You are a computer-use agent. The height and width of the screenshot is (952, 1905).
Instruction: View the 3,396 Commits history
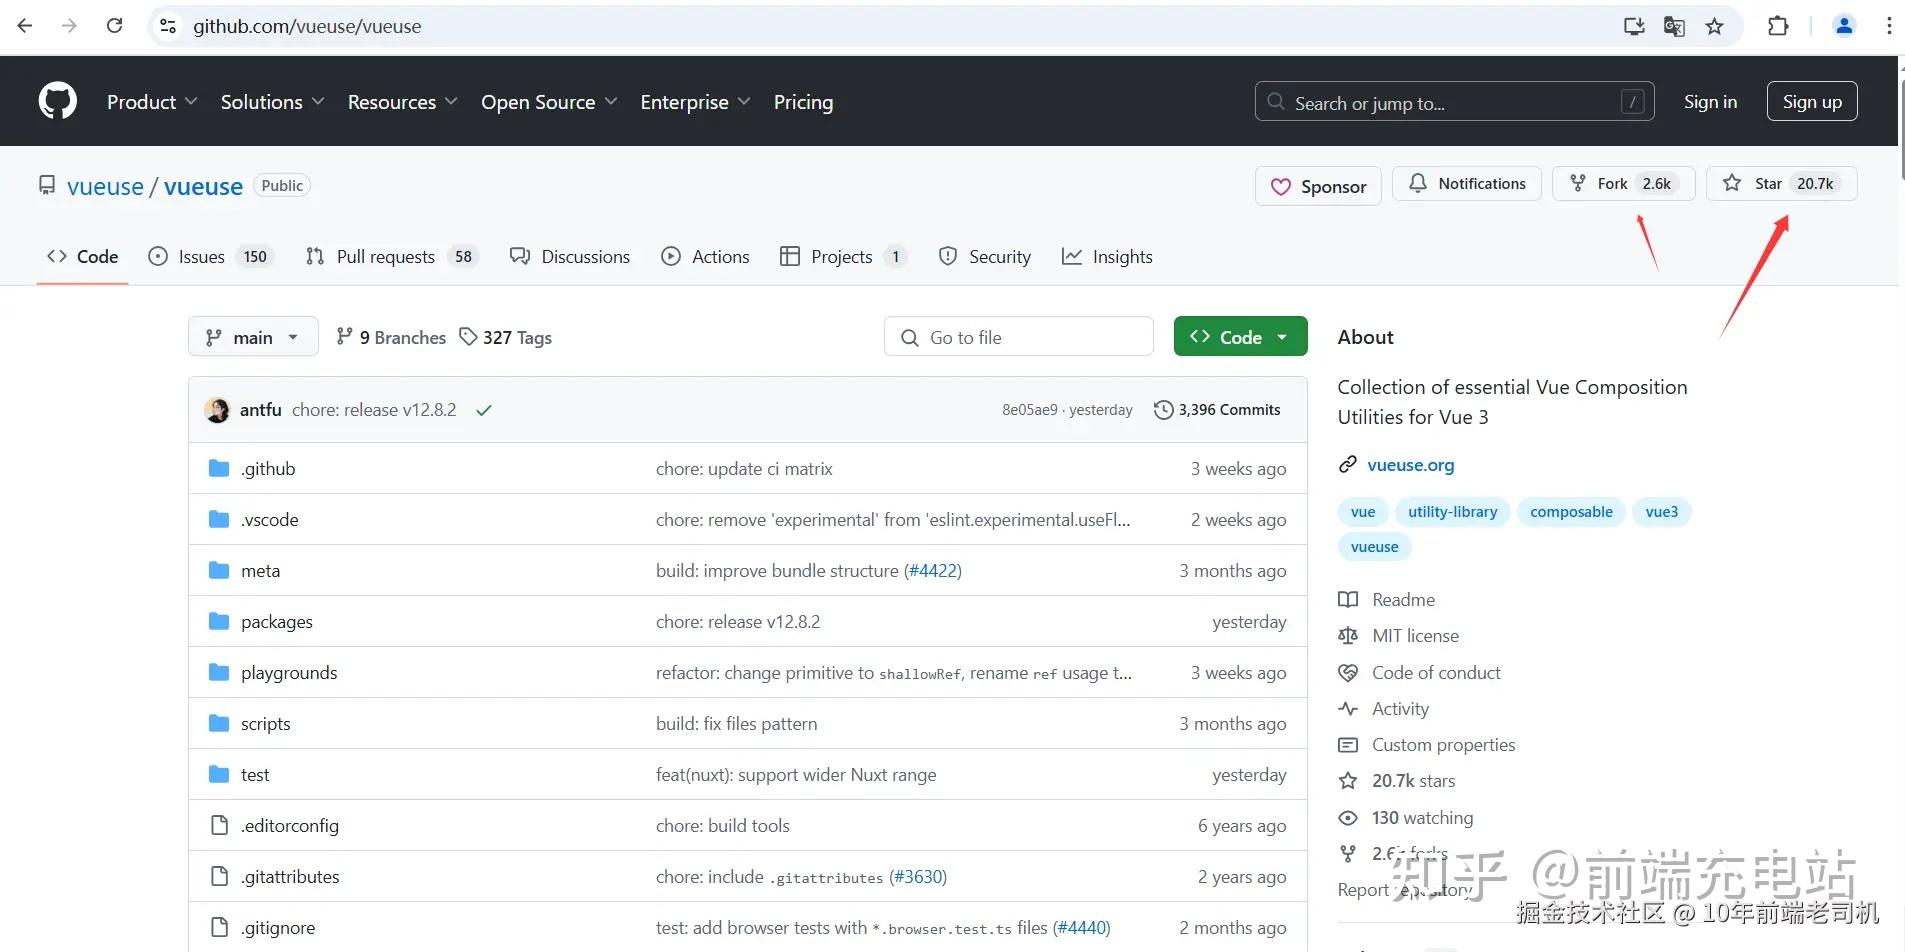coord(1217,410)
